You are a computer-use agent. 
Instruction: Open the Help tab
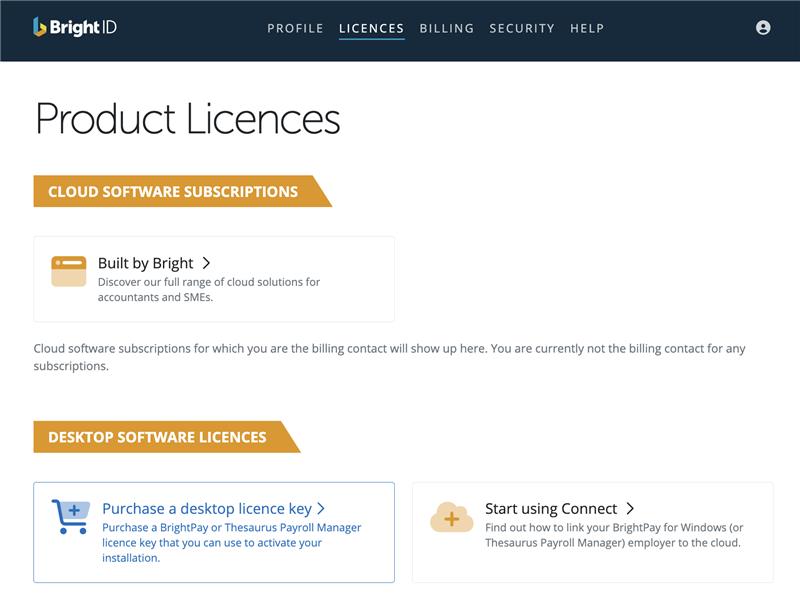[x=587, y=29]
